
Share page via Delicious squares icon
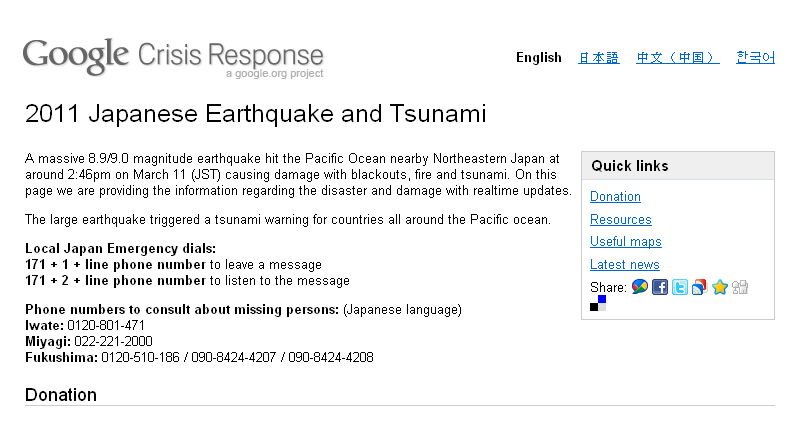[x=598, y=303]
